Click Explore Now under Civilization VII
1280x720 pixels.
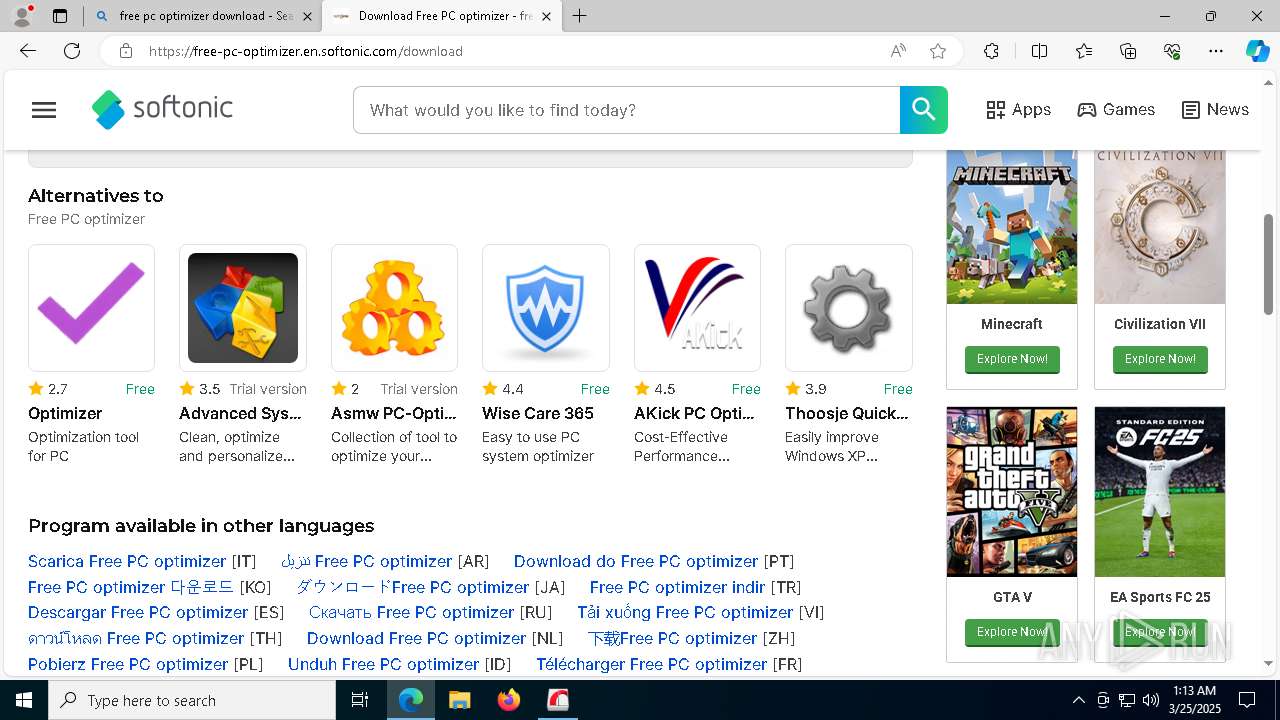(1160, 359)
